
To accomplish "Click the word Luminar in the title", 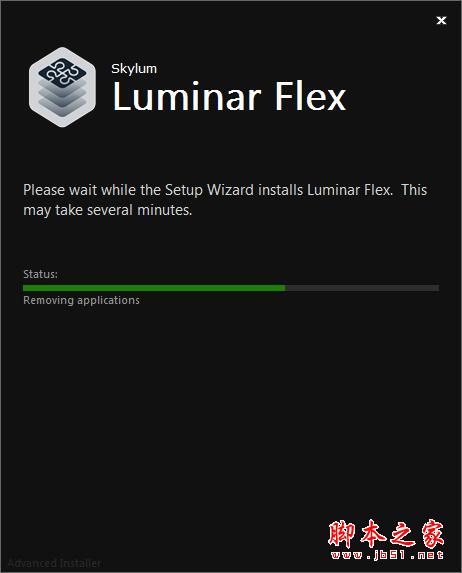I will [x=187, y=96].
